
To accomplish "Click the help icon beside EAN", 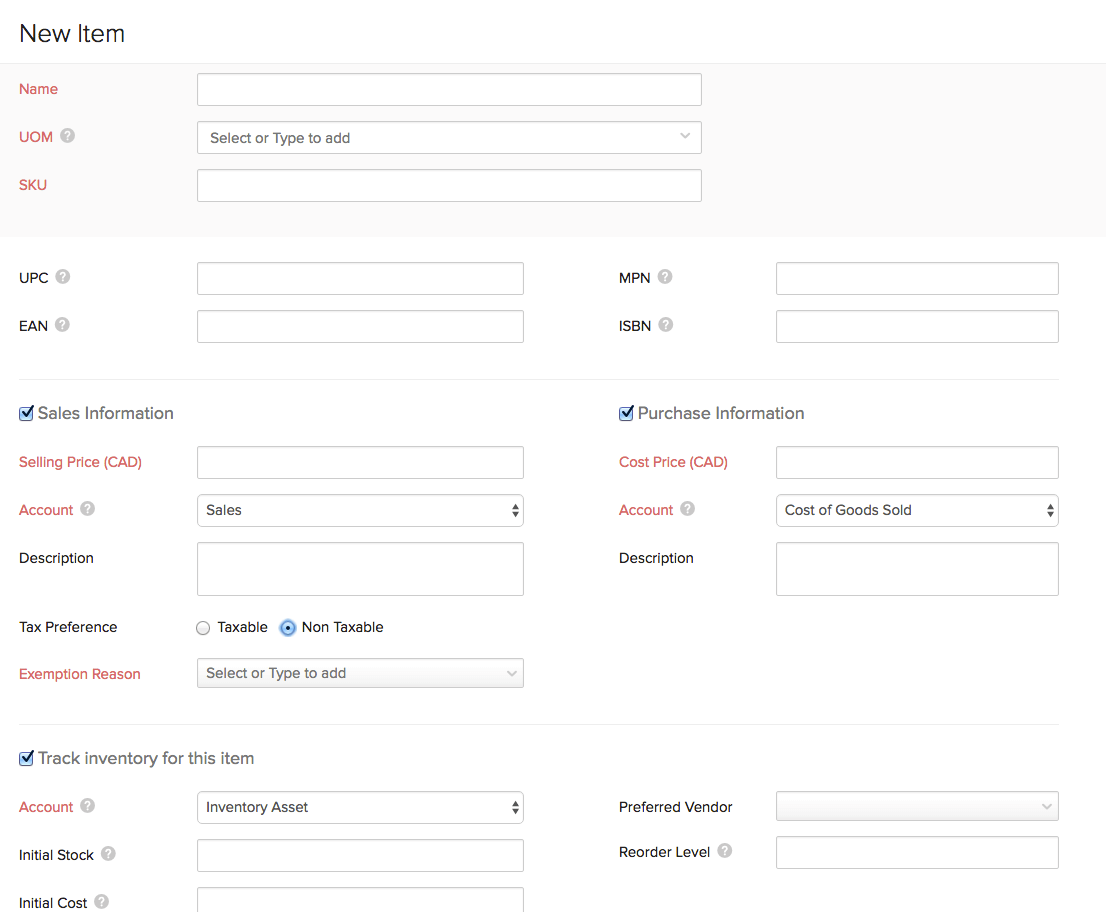I will point(62,325).
